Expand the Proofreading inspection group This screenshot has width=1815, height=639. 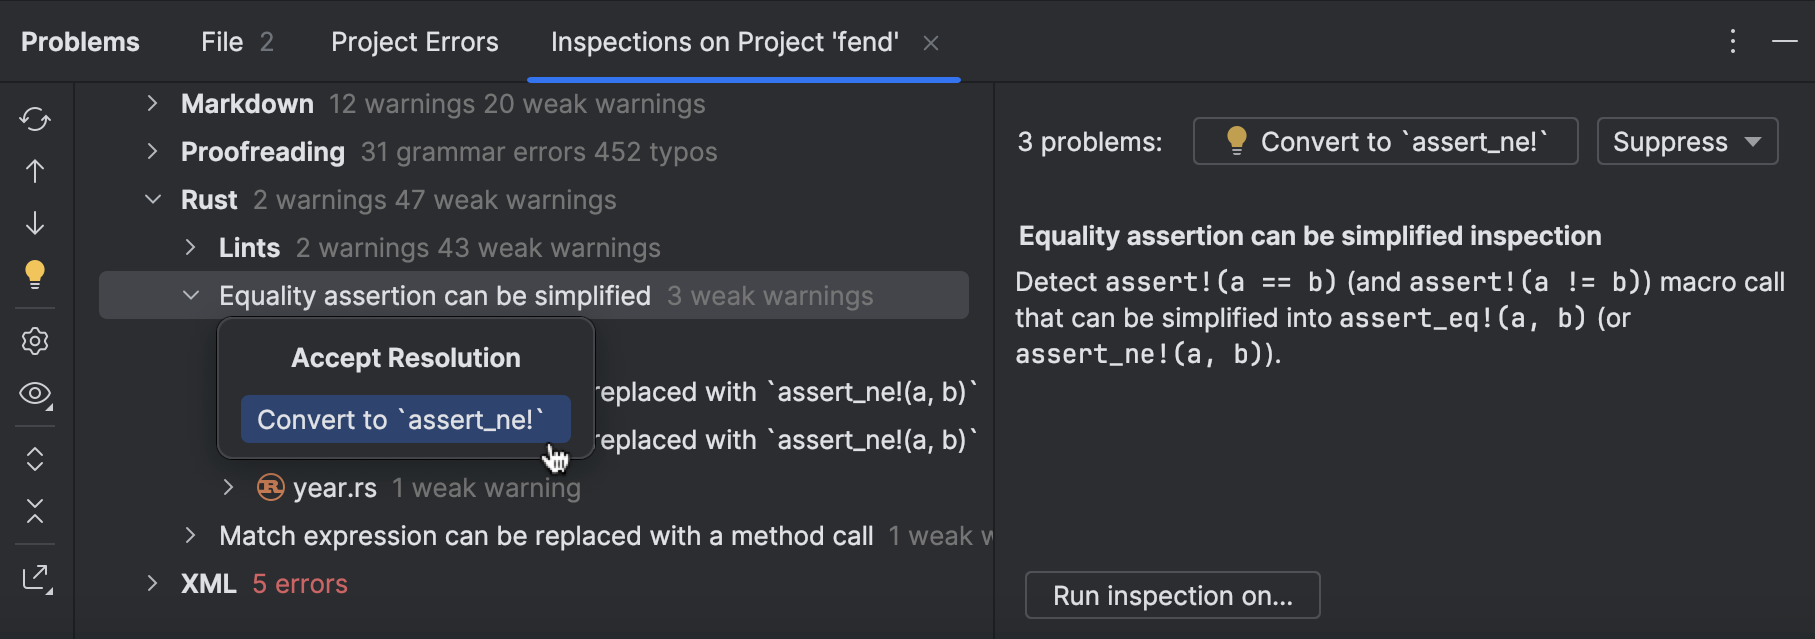coord(152,151)
